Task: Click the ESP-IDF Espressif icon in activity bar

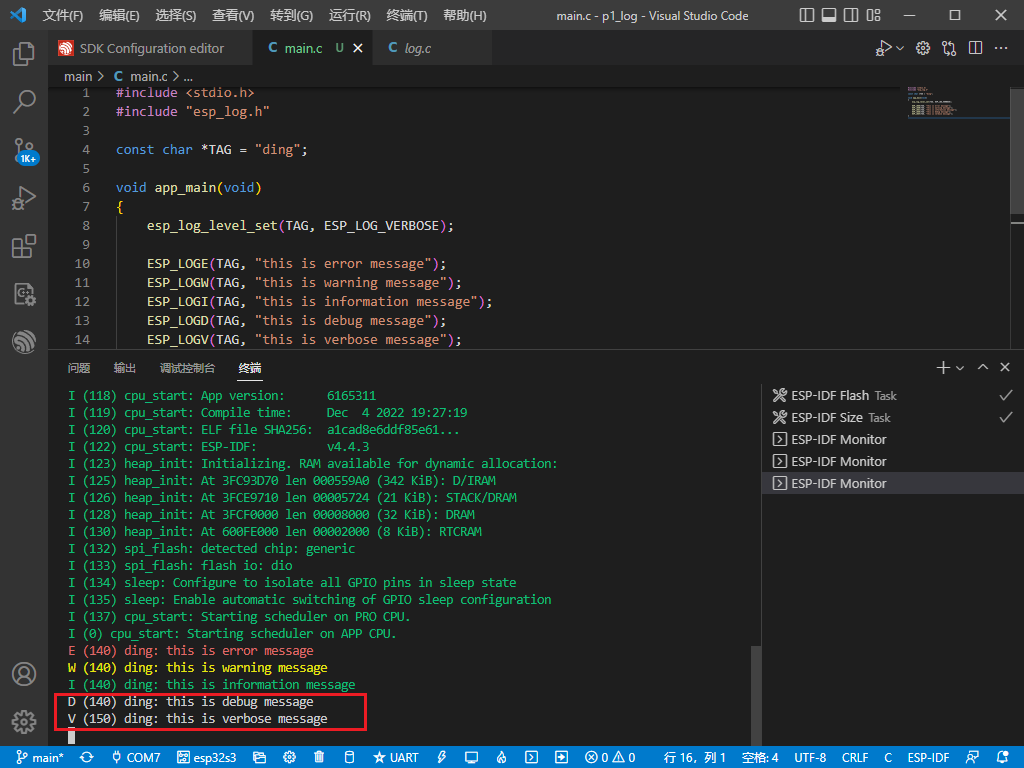Action: [x=24, y=342]
